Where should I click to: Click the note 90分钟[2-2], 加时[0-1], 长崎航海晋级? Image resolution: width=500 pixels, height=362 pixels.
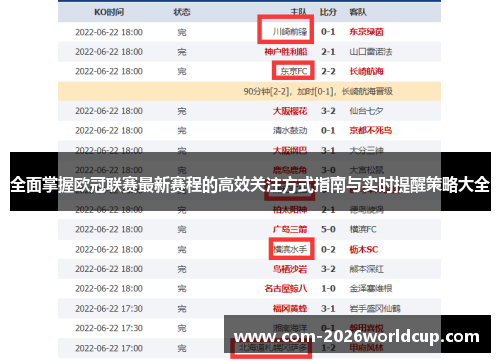click(x=318, y=91)
